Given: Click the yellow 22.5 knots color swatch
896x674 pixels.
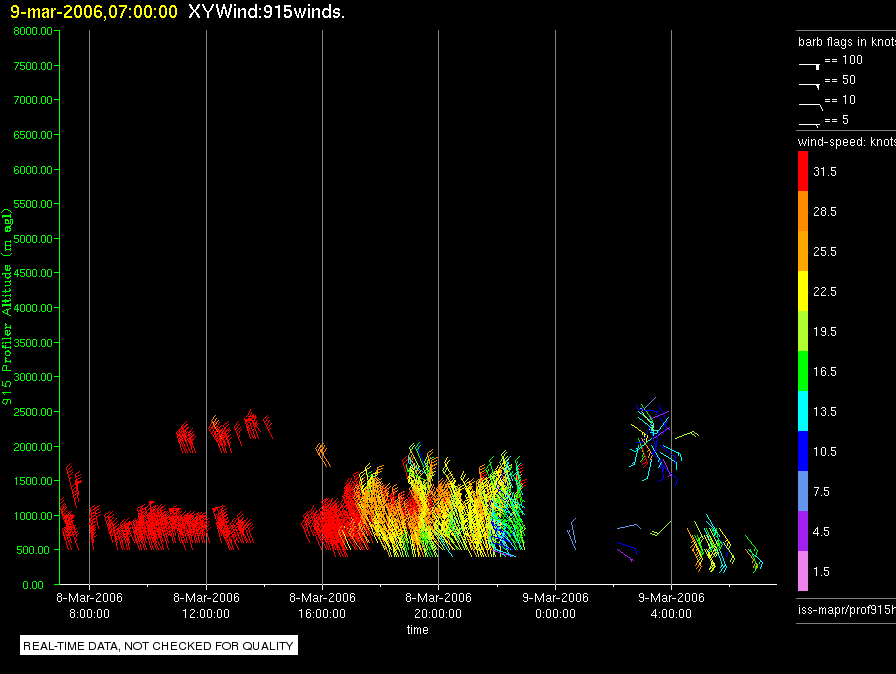Looking at the screenshot, I should tap(803, 291).
